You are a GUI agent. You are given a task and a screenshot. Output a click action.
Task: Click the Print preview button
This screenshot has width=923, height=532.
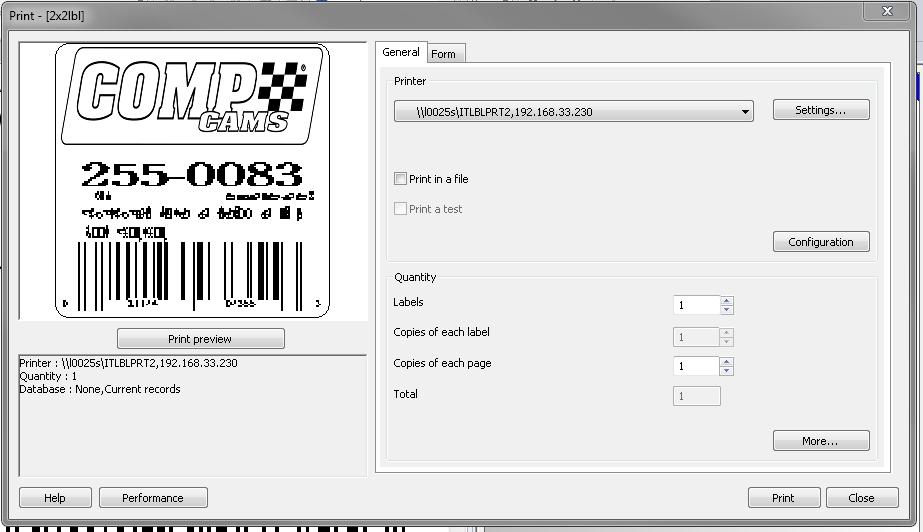[x=200, y=338]
